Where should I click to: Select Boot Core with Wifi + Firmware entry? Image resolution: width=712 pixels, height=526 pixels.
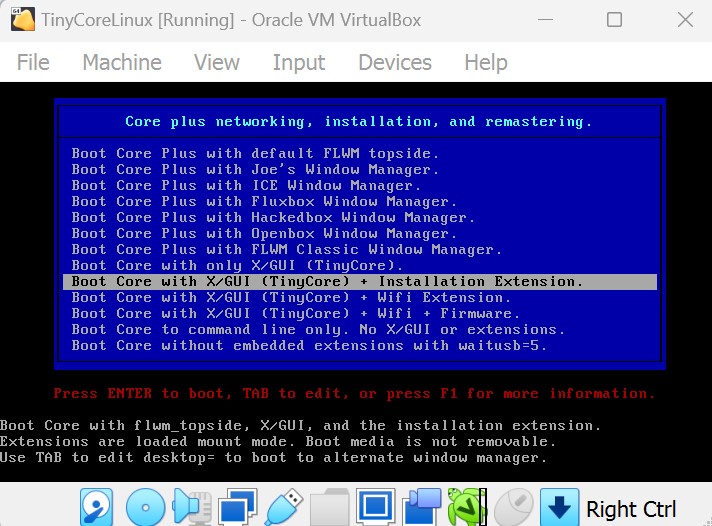(360, 313)
